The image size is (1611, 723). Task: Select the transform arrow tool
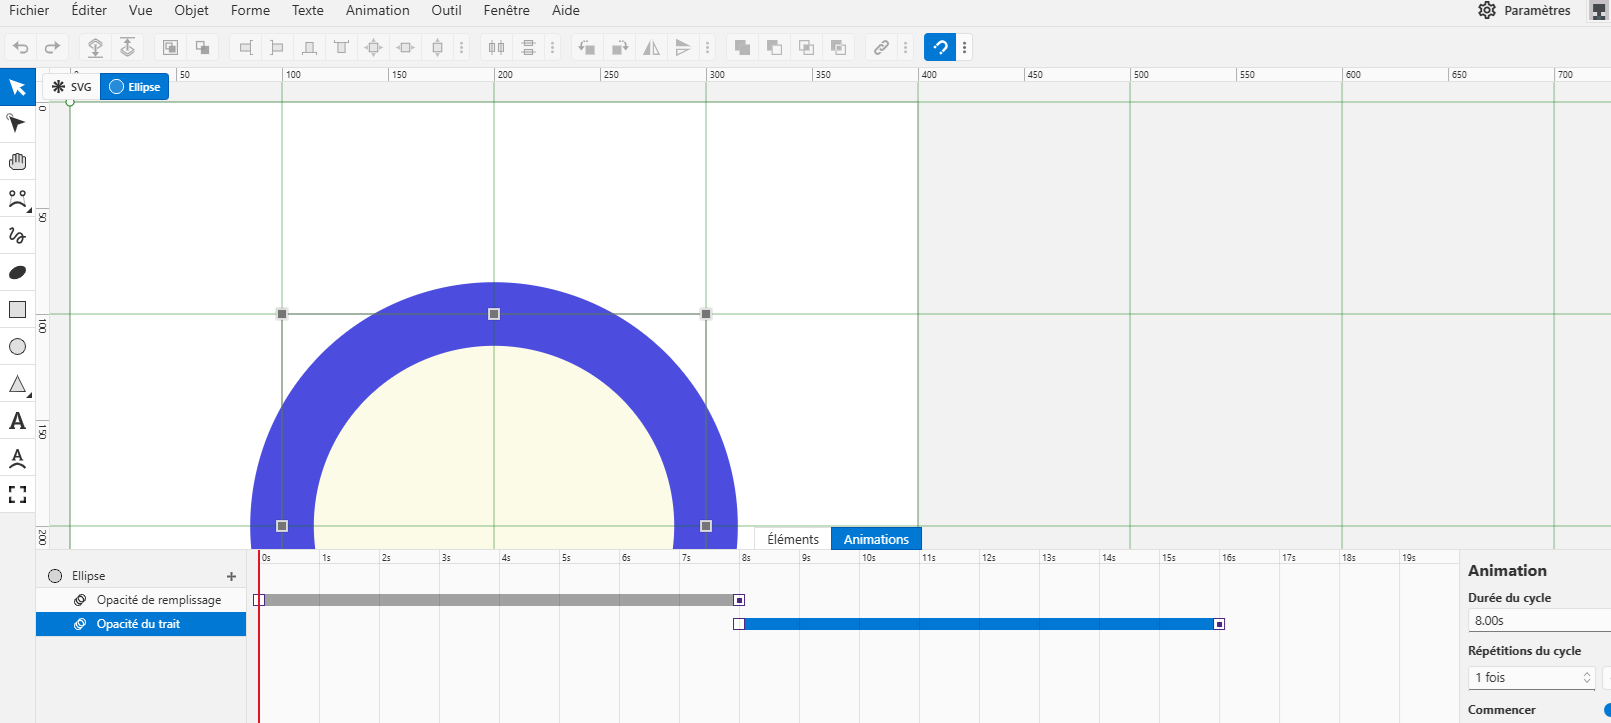[17, 87]
